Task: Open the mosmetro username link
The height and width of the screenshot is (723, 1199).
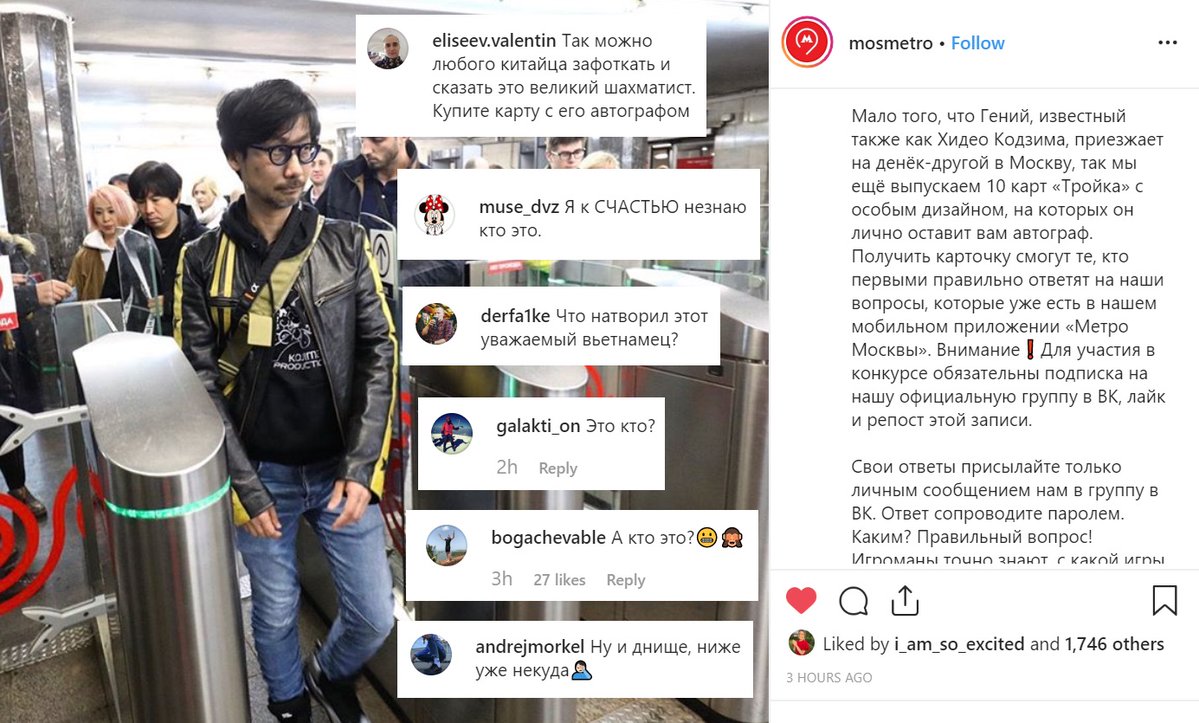Action: click(x=890, y=44)
